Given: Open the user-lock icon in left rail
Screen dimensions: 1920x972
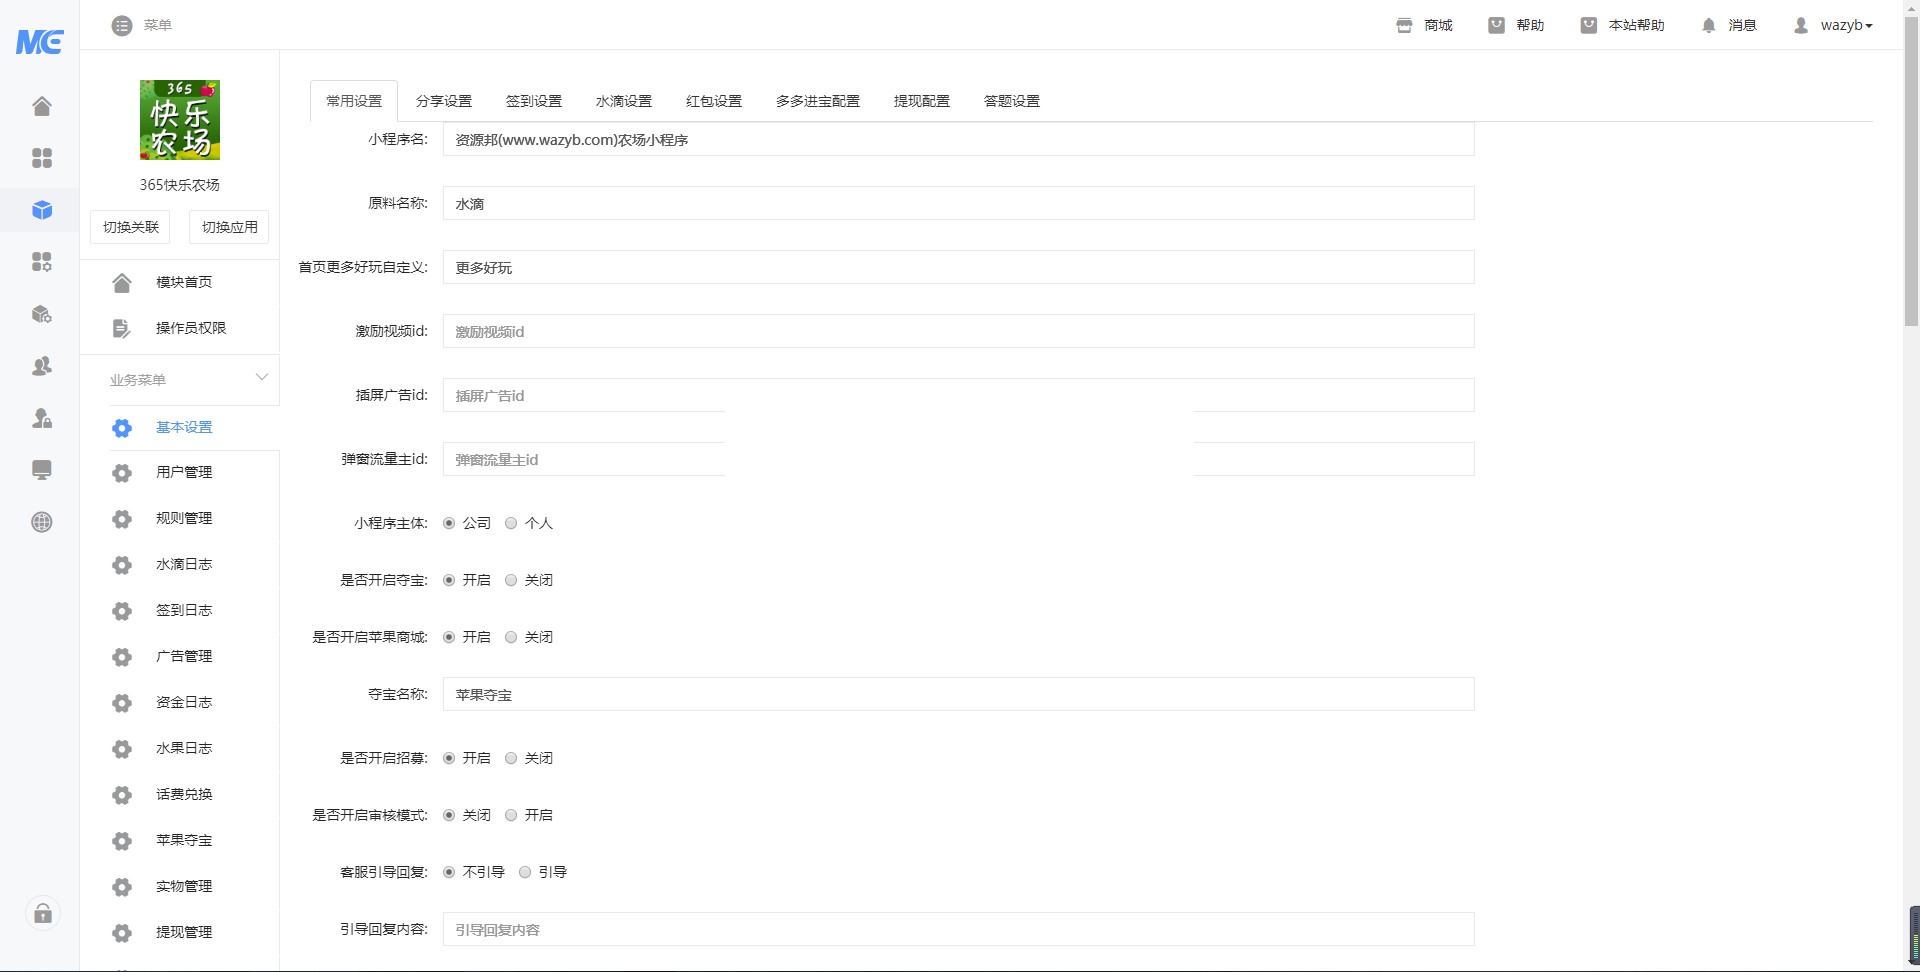Looking at the screenshot, I should 42,418.
